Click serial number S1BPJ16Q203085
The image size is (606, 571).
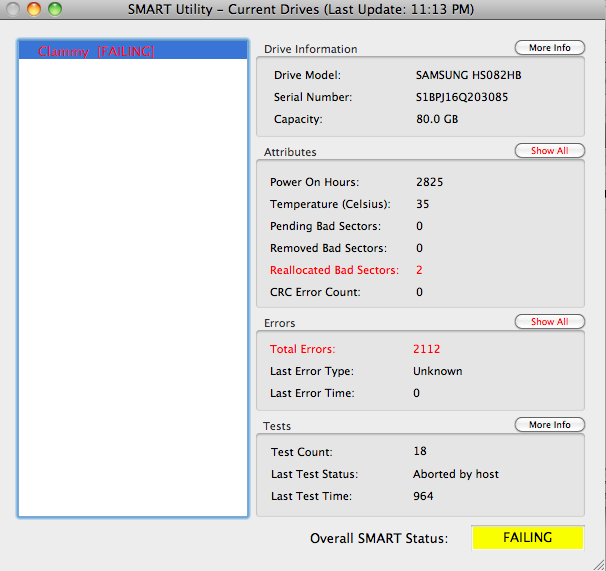click(x=462, y=97)
